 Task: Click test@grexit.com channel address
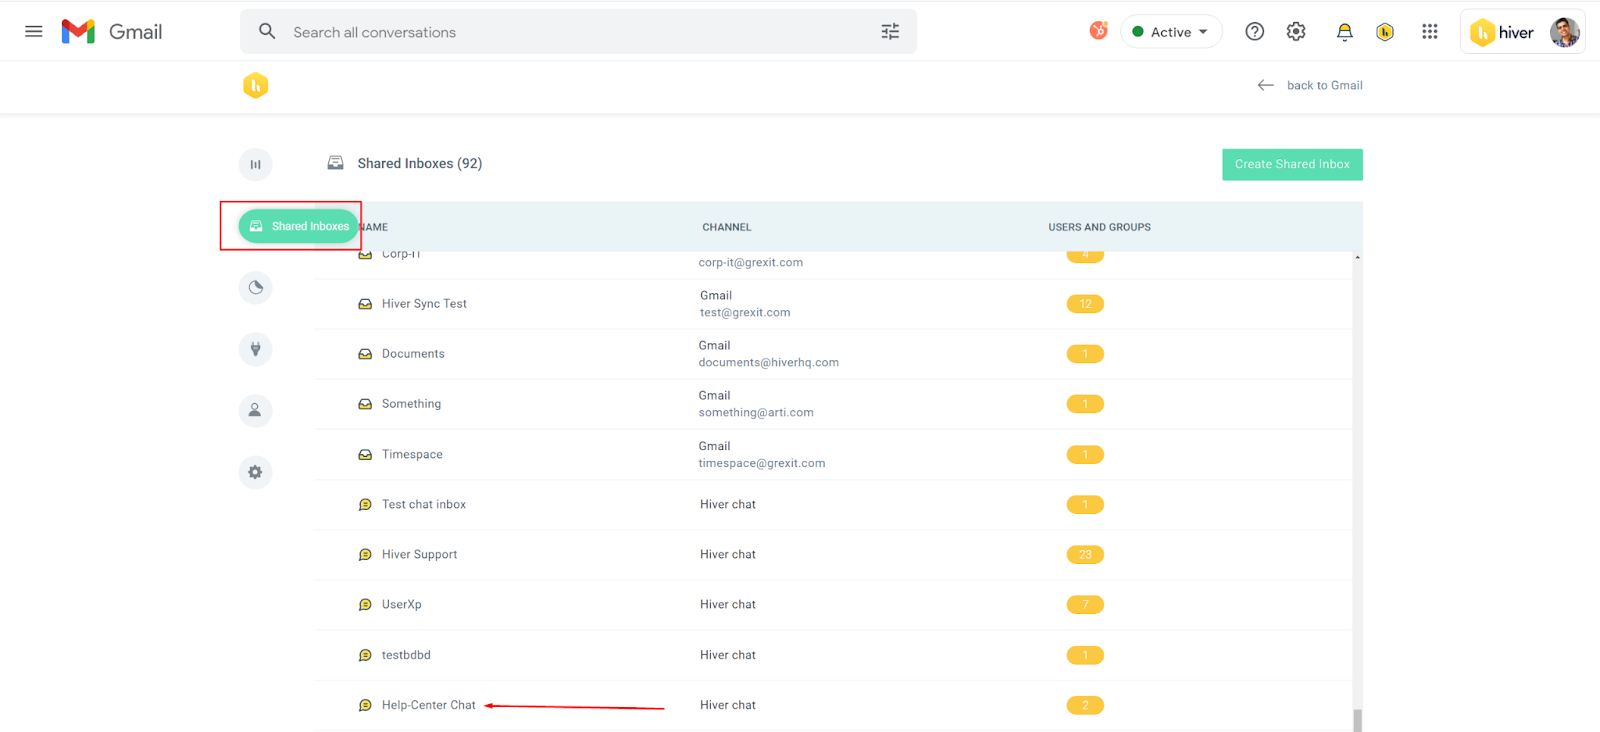745,313
